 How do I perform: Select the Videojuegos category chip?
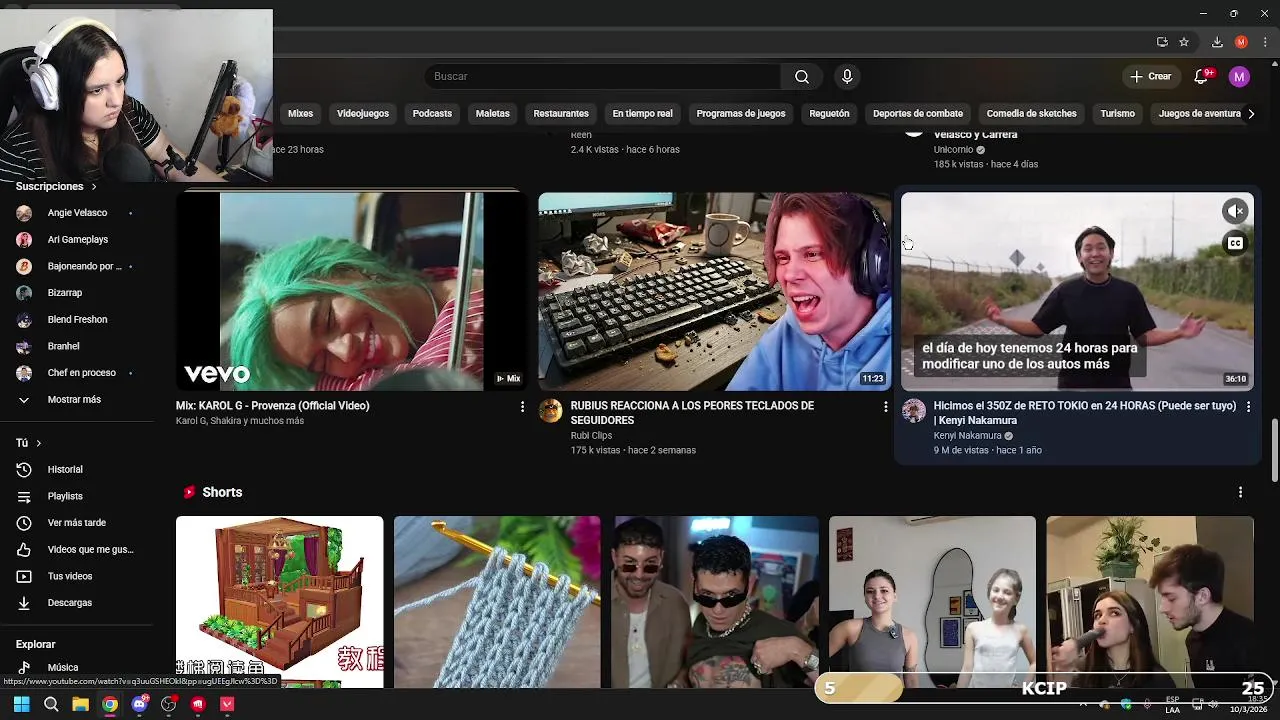pos(363,114)
